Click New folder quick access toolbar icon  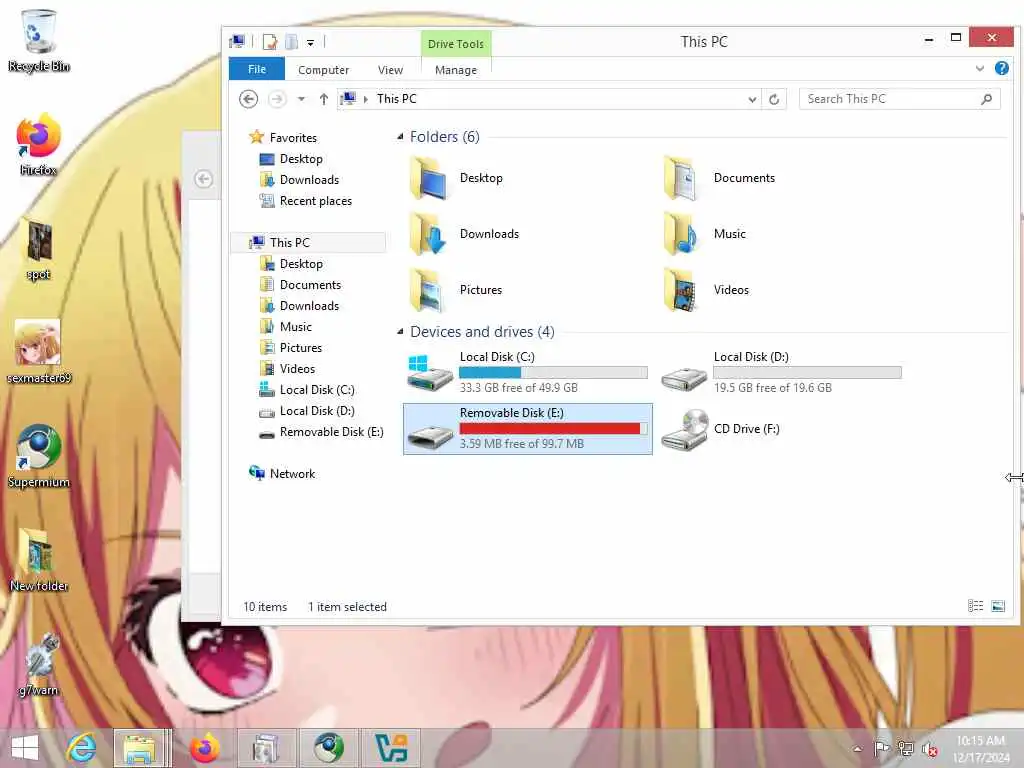point(291,42)
